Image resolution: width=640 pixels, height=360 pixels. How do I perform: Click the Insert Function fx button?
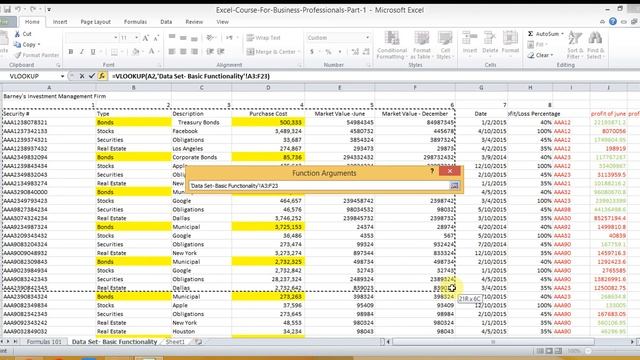point(102,76)
